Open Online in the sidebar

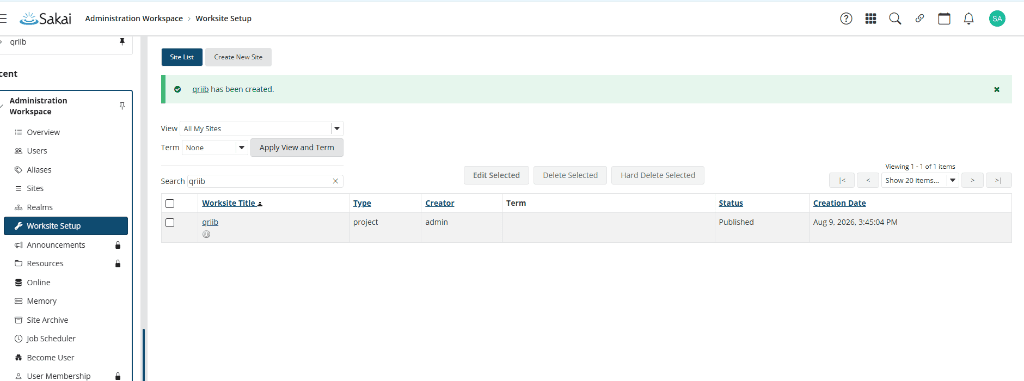click(x=39, y=282)
